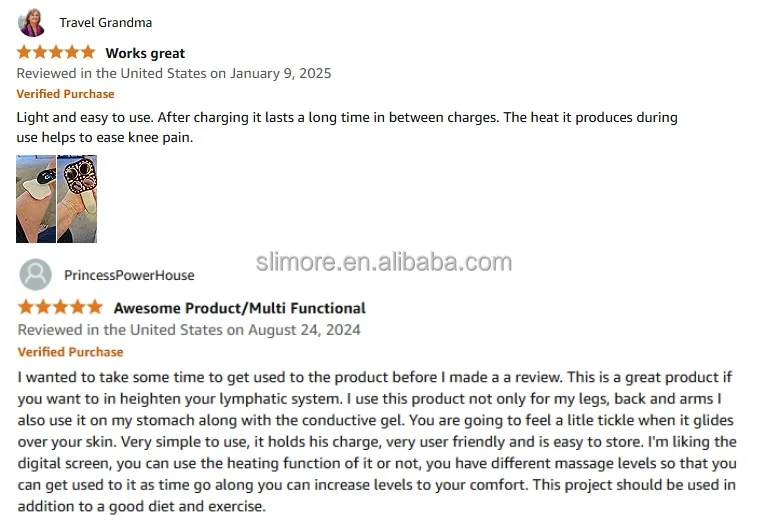Open the massager pad underside photo thumbnail
The width and height of the screenshot is (766, 521).
click(x=77, y=199)
